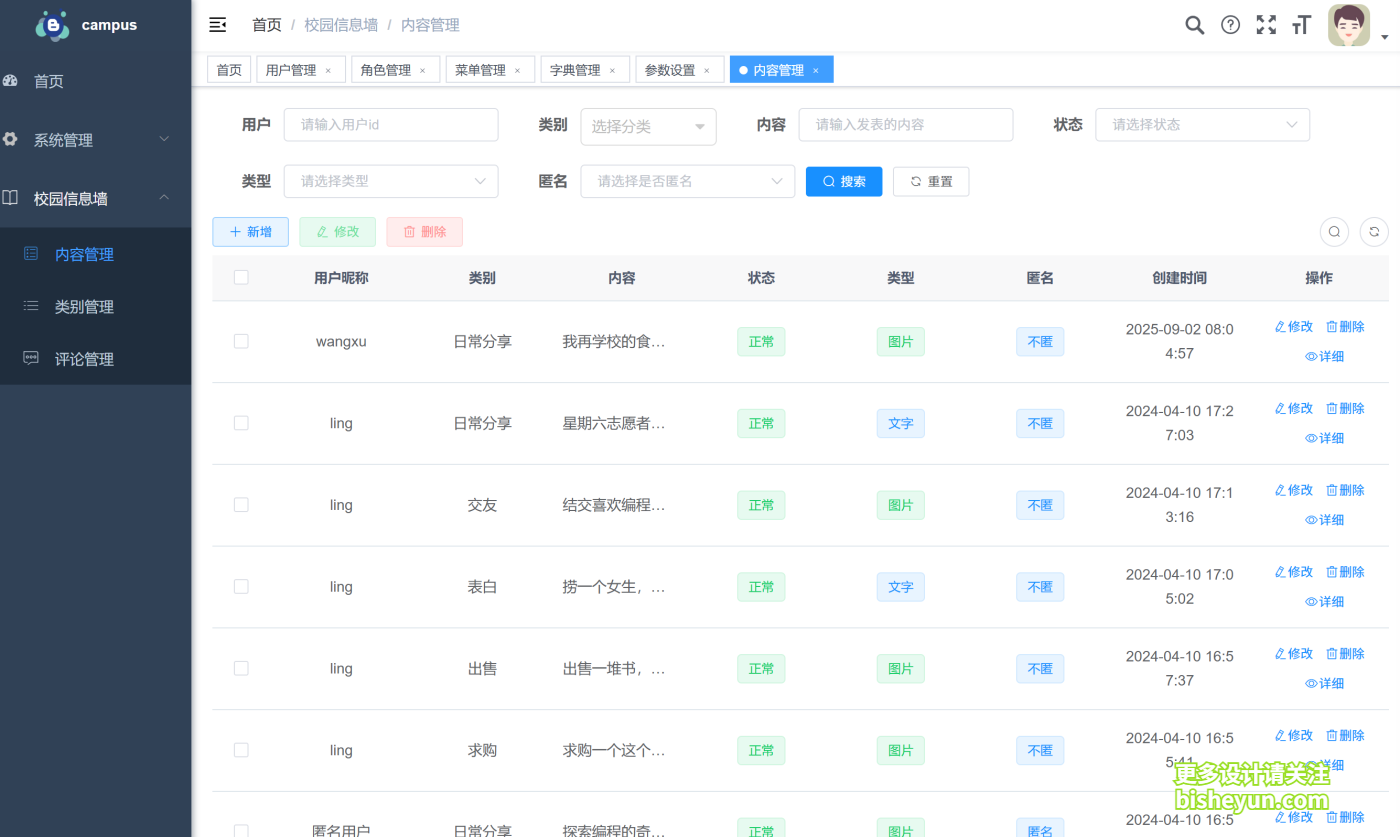Click the 搜索 search button
Image resolution: width=1400 pixels, height=837 pixels.
coord(844,181)
